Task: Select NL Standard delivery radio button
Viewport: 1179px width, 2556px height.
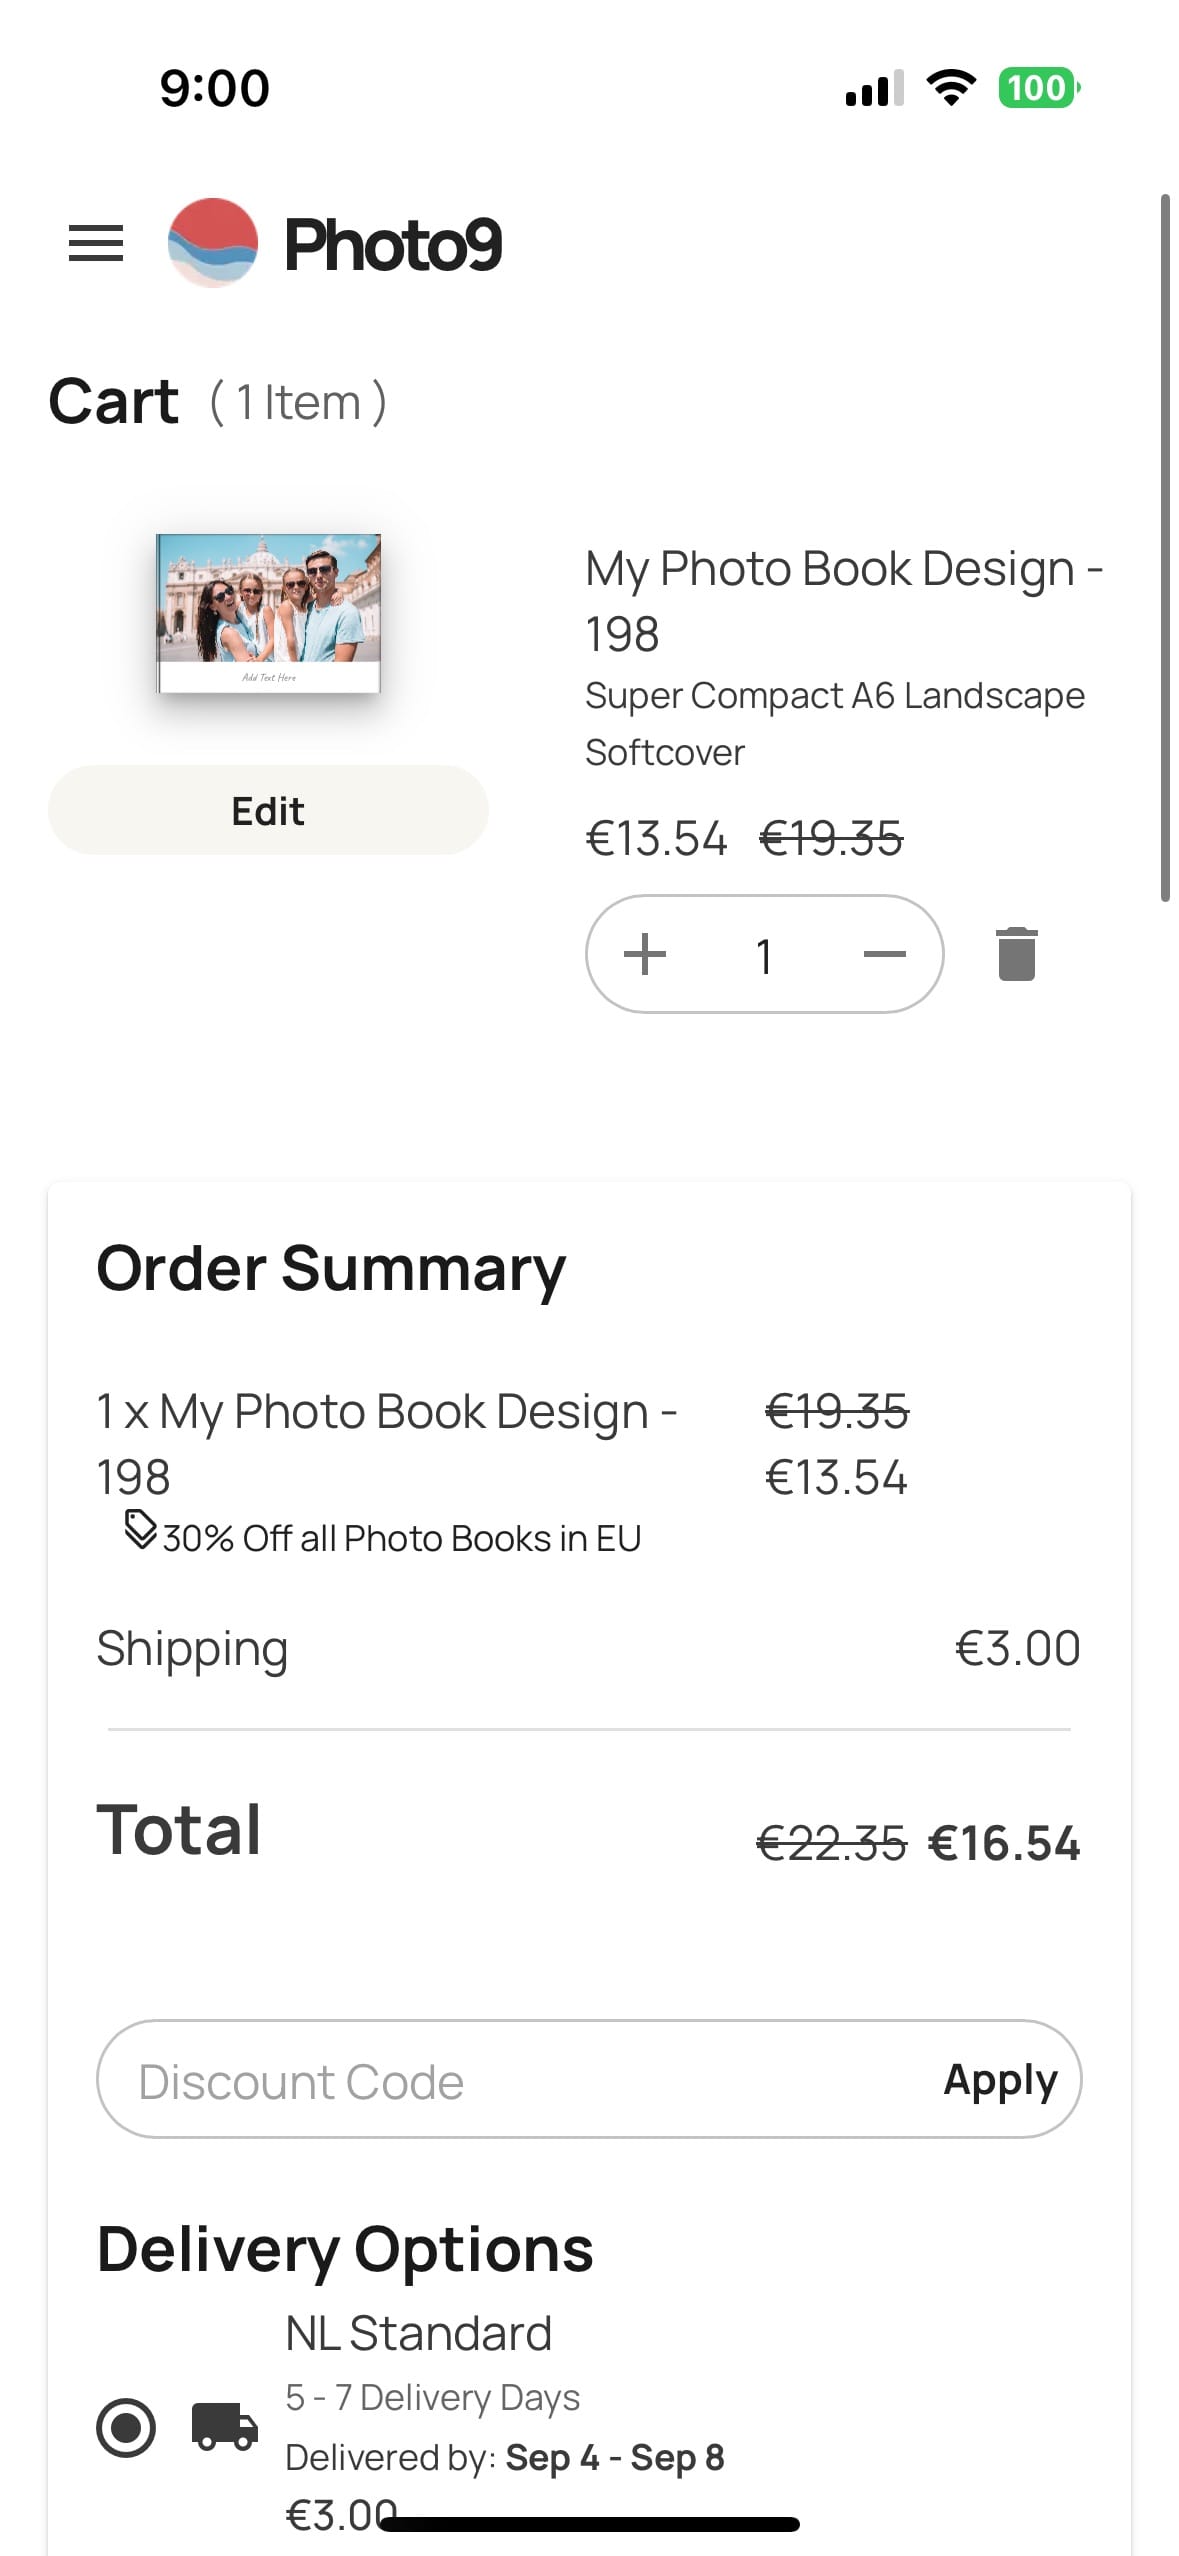Action: (126, 2427)
